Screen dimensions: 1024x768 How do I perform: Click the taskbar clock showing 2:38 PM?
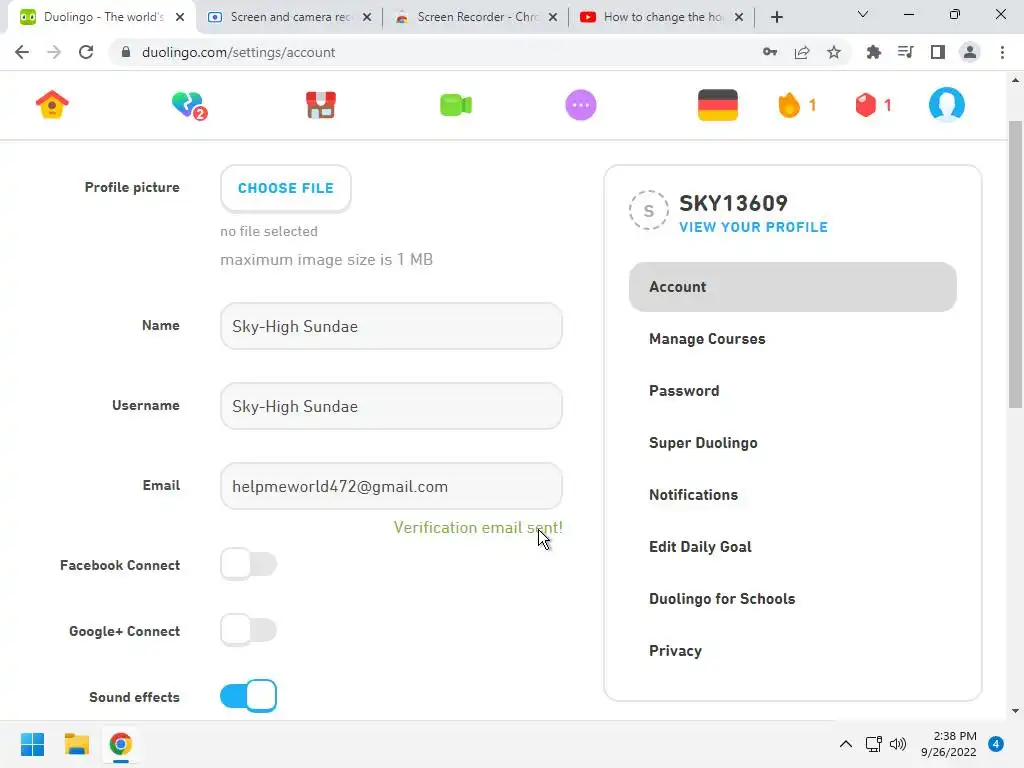[x=949, y=744]
